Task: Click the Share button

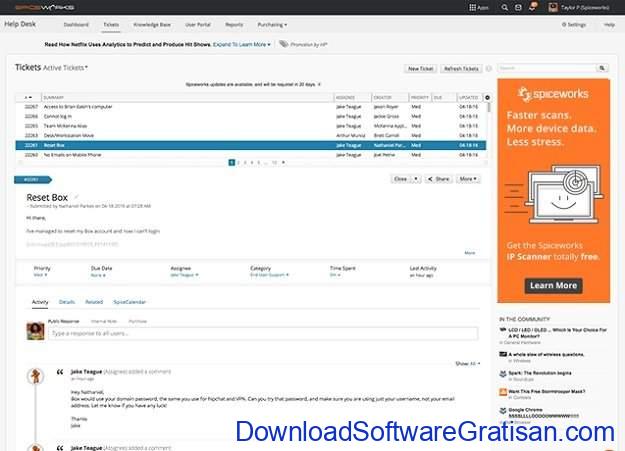Action: [x=438, y=179]
